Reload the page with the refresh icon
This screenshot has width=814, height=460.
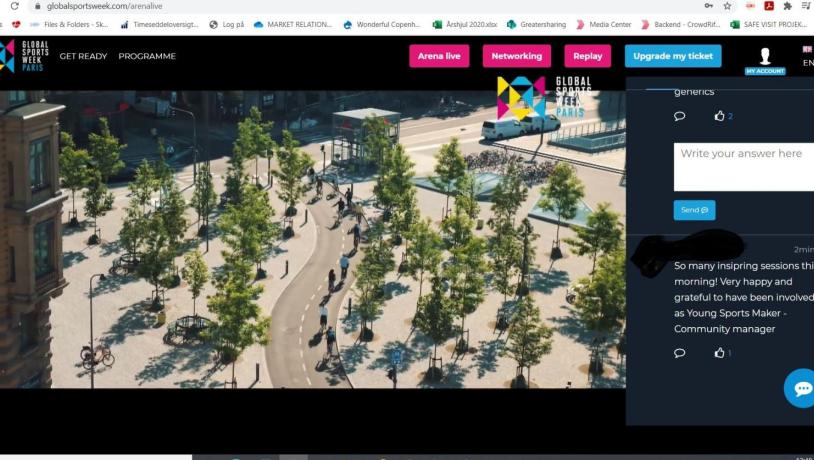[x=15, y=6]
